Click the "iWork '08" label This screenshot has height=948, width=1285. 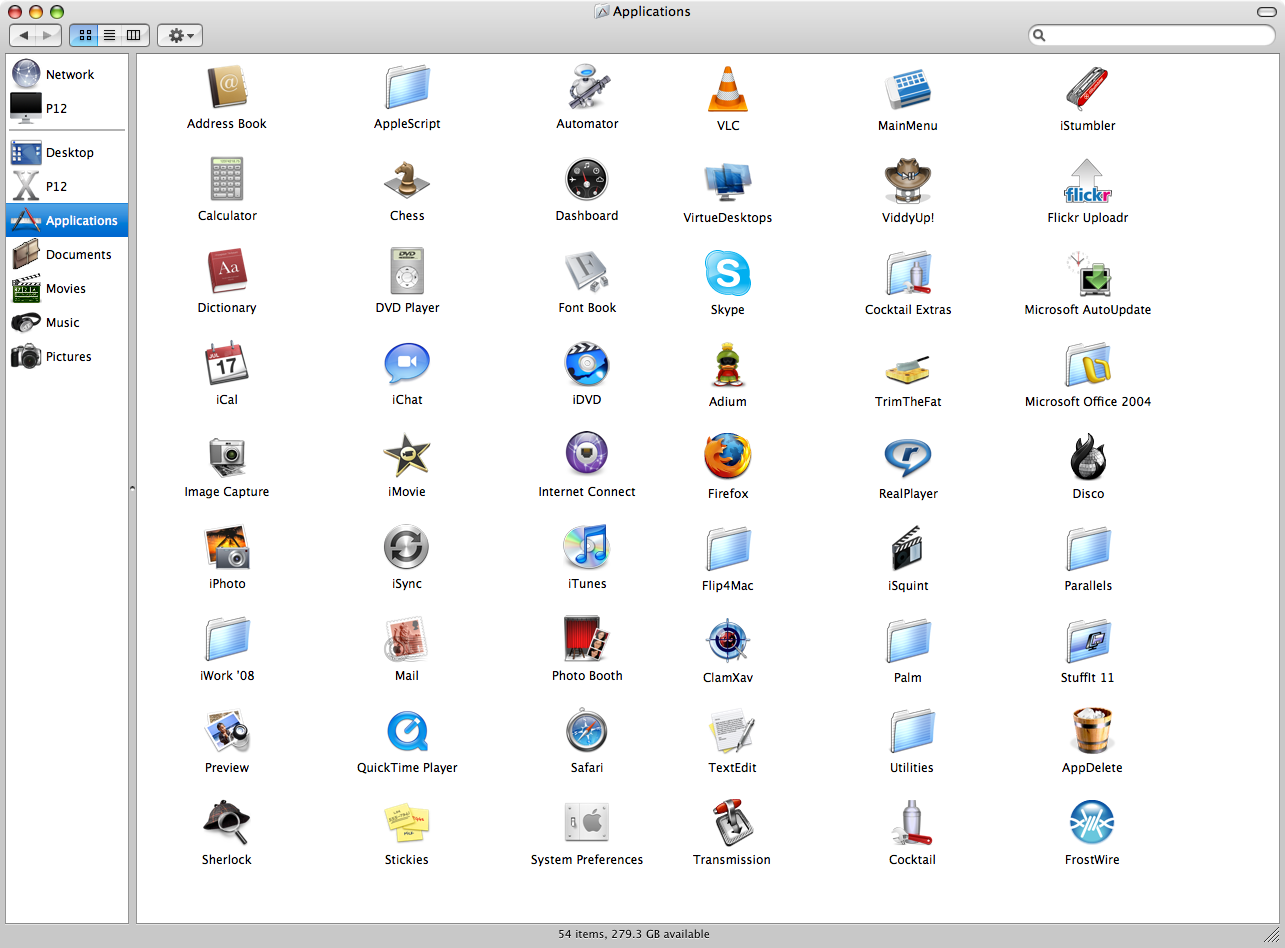(x=227, y=676)
